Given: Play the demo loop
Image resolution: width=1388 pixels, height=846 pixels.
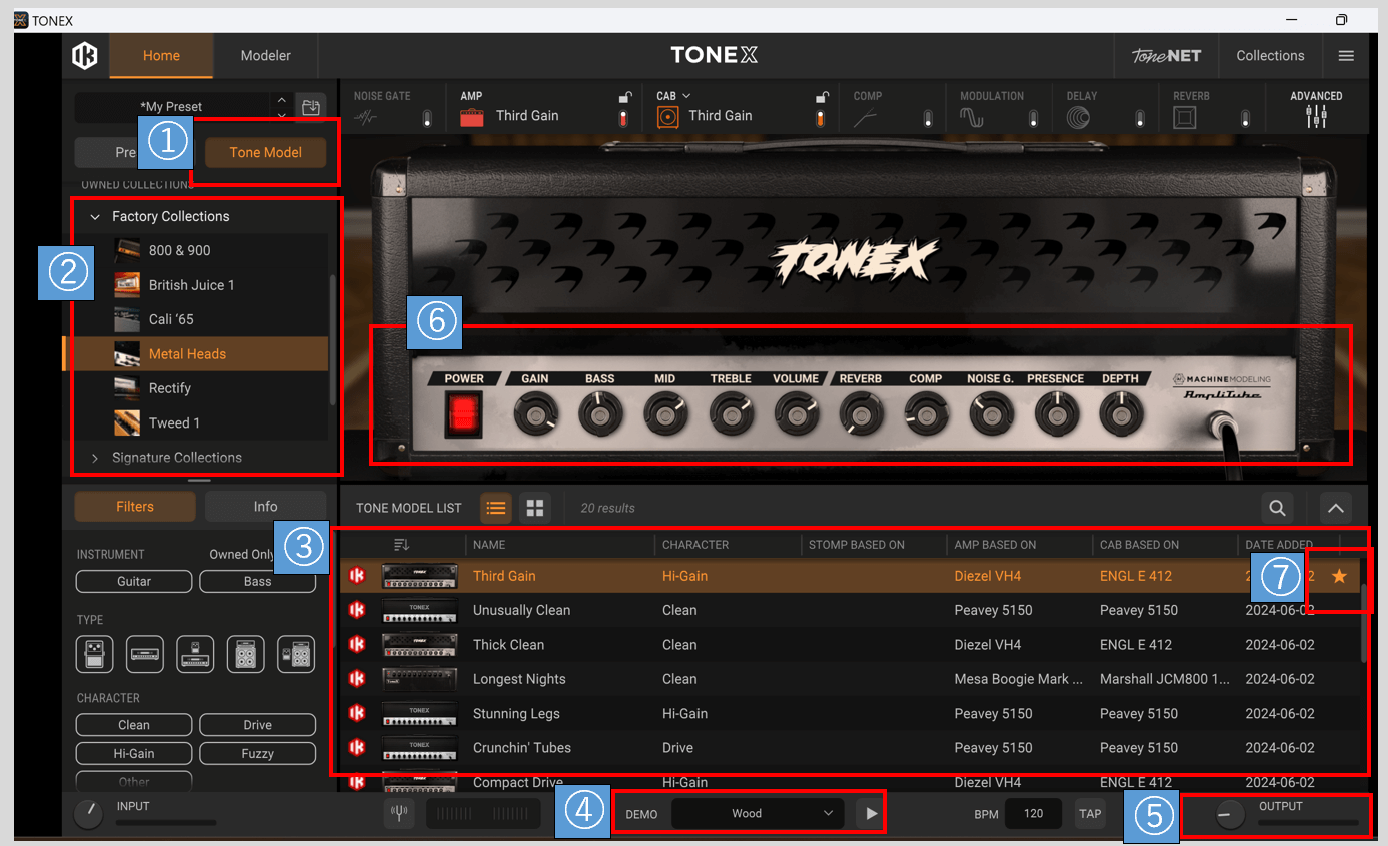Looking at the screenshot, I should [x=871, y=814].
